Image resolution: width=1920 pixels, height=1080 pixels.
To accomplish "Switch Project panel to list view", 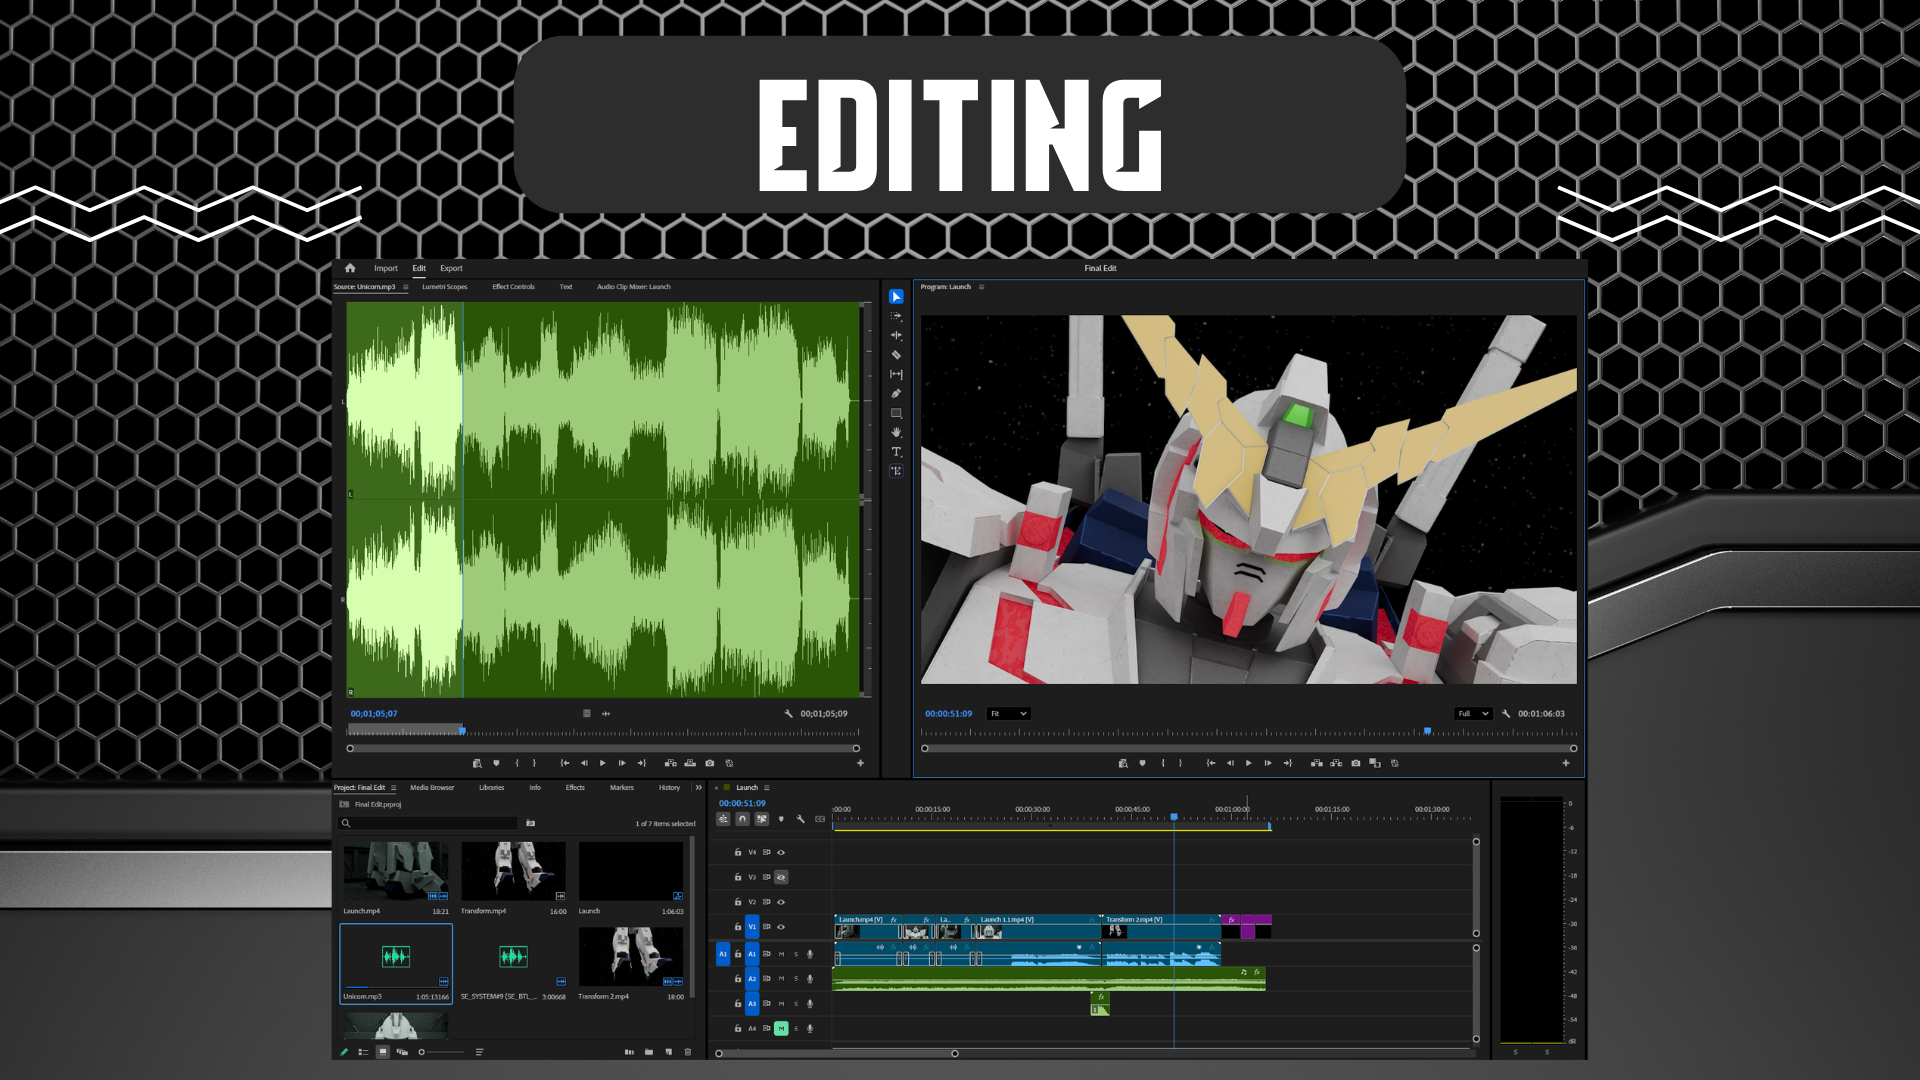I will (x=363, y=1052).
